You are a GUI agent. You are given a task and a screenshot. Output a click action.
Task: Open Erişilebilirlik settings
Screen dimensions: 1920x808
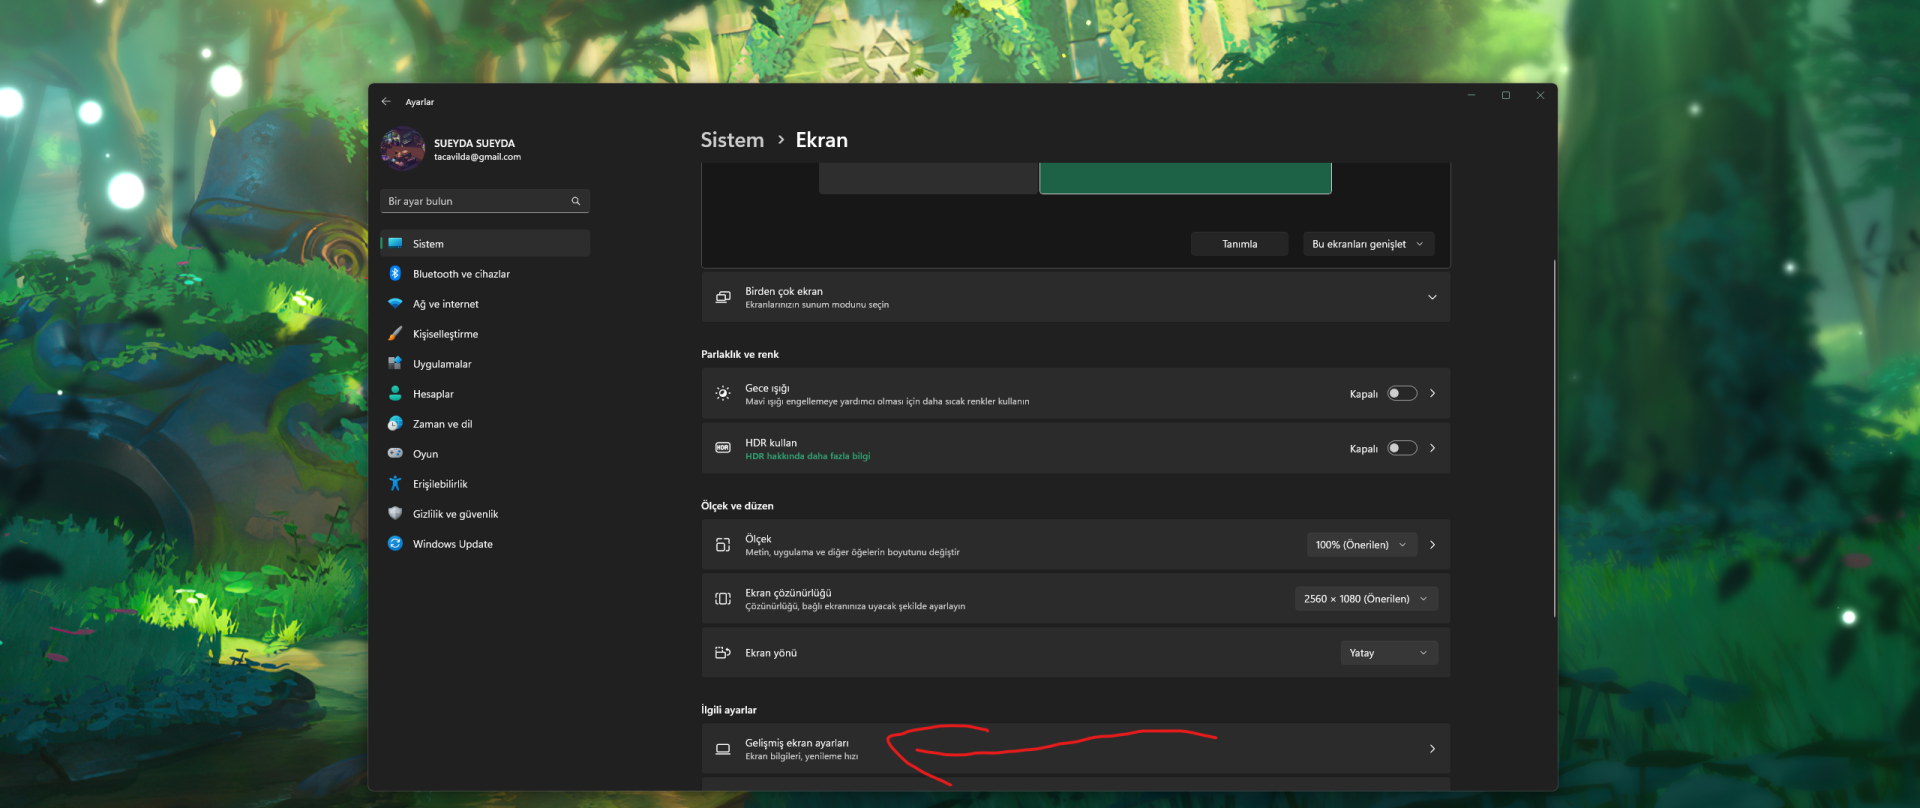tap(485, 484)
